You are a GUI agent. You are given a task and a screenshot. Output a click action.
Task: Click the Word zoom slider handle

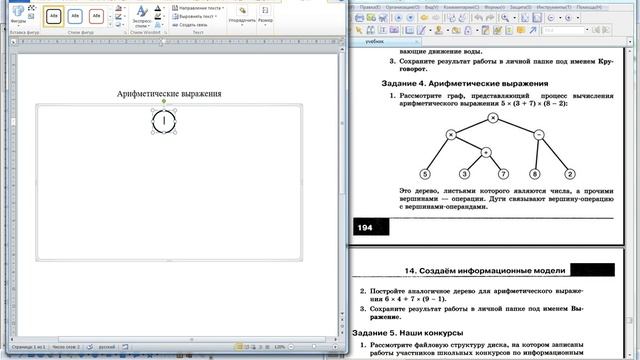314,347
